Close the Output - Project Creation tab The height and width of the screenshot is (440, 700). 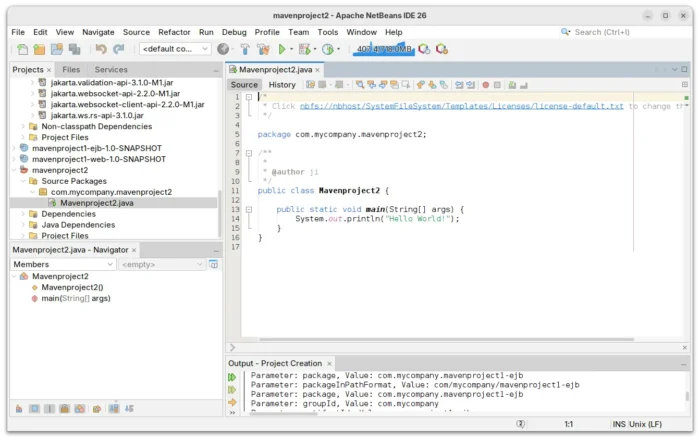click(329, 364)
